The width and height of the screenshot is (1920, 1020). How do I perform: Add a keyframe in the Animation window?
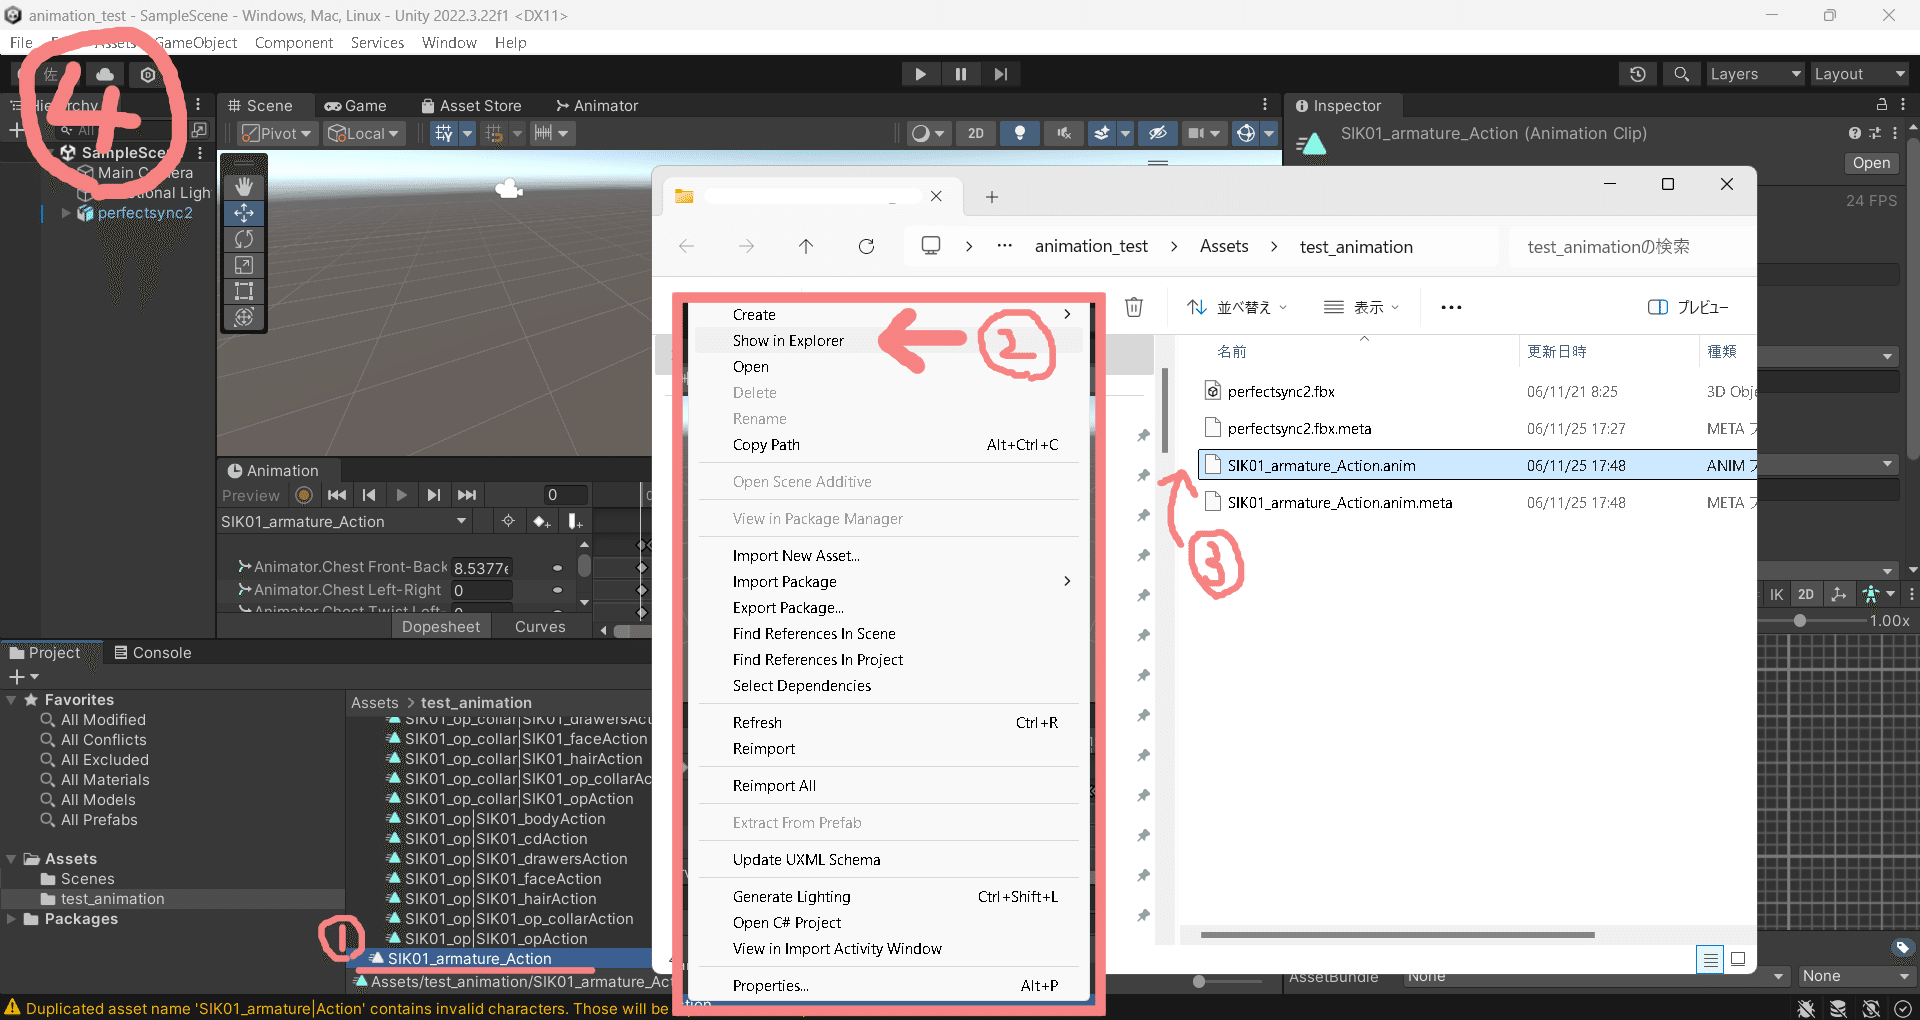pyautogui.click(x=541, y=521)
